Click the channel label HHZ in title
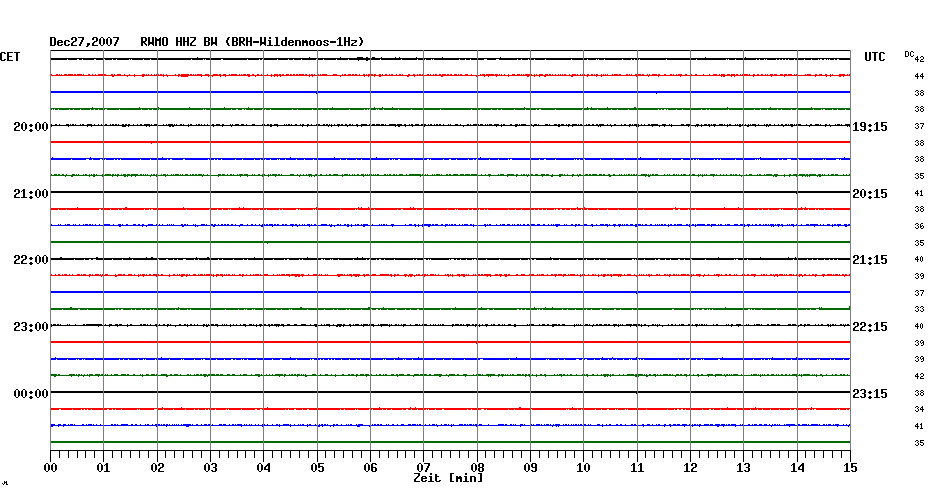Image resolution: width=930 pixels, height=494 pixels. (x=186, y=42)
